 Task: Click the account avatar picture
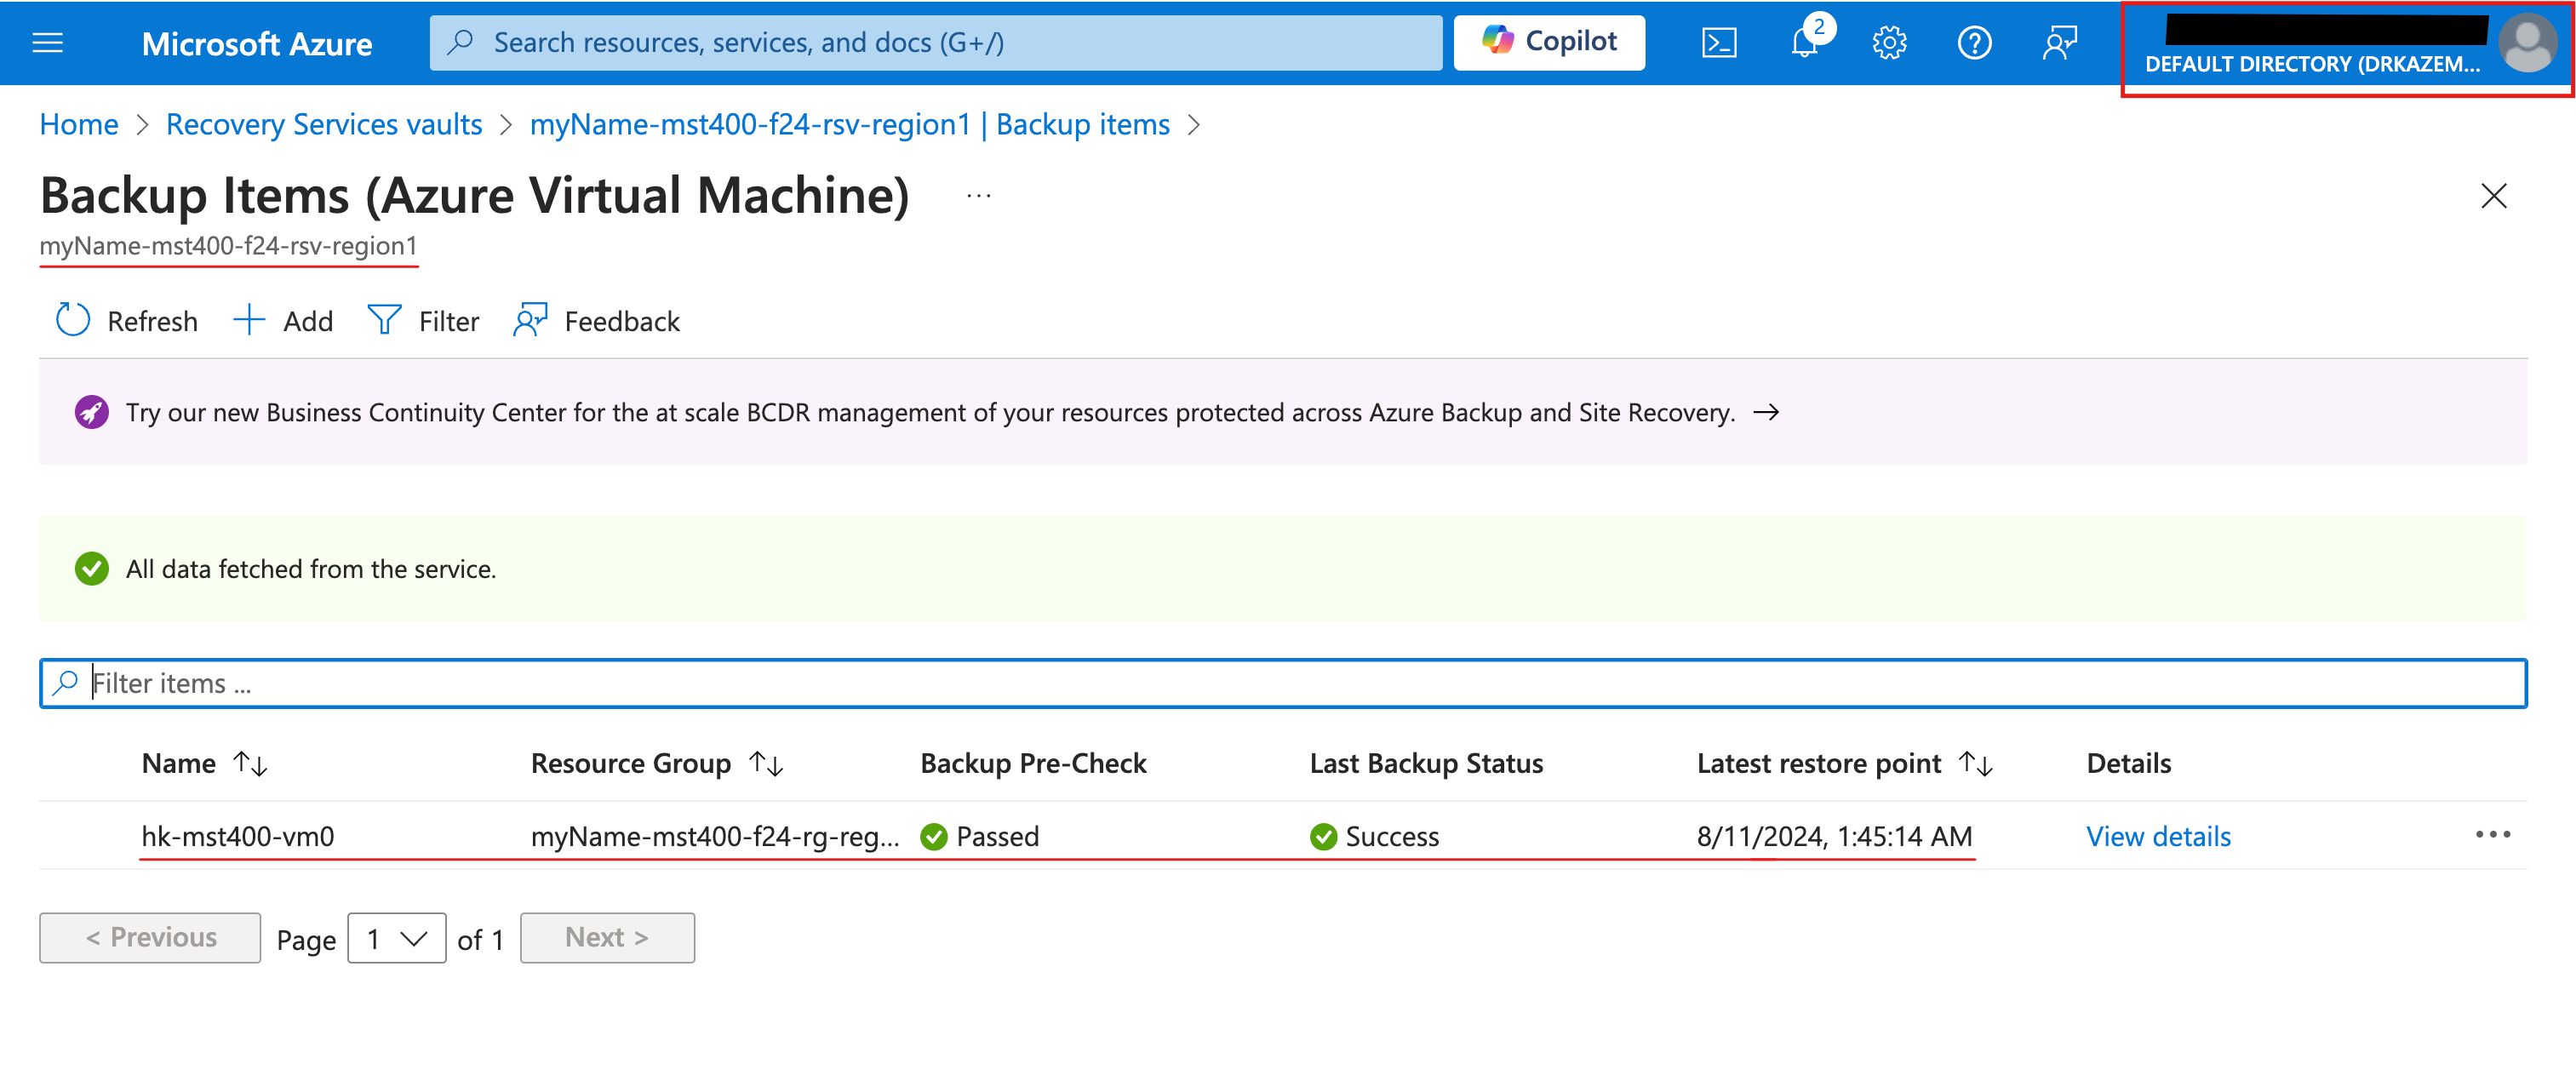tap(2527, 44)
